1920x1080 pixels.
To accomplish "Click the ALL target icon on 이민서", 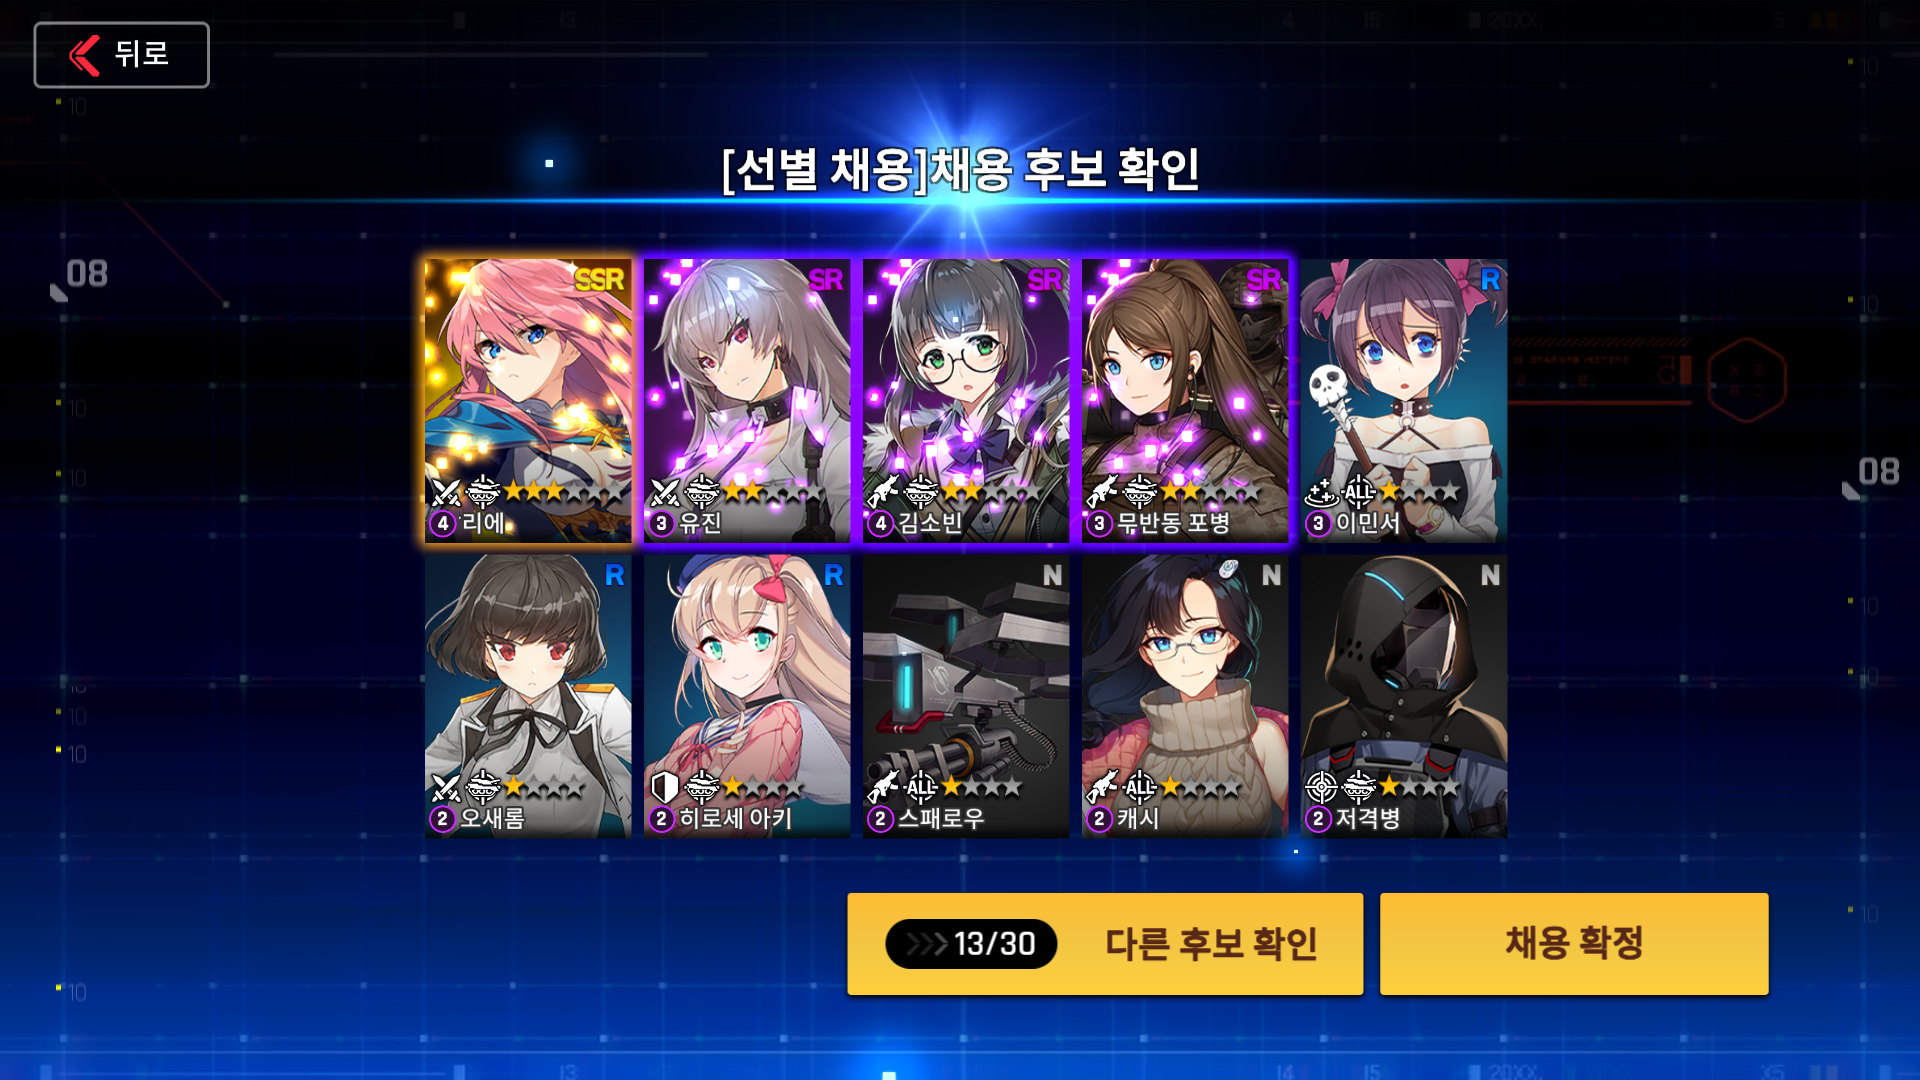I will pos(1358,491).
